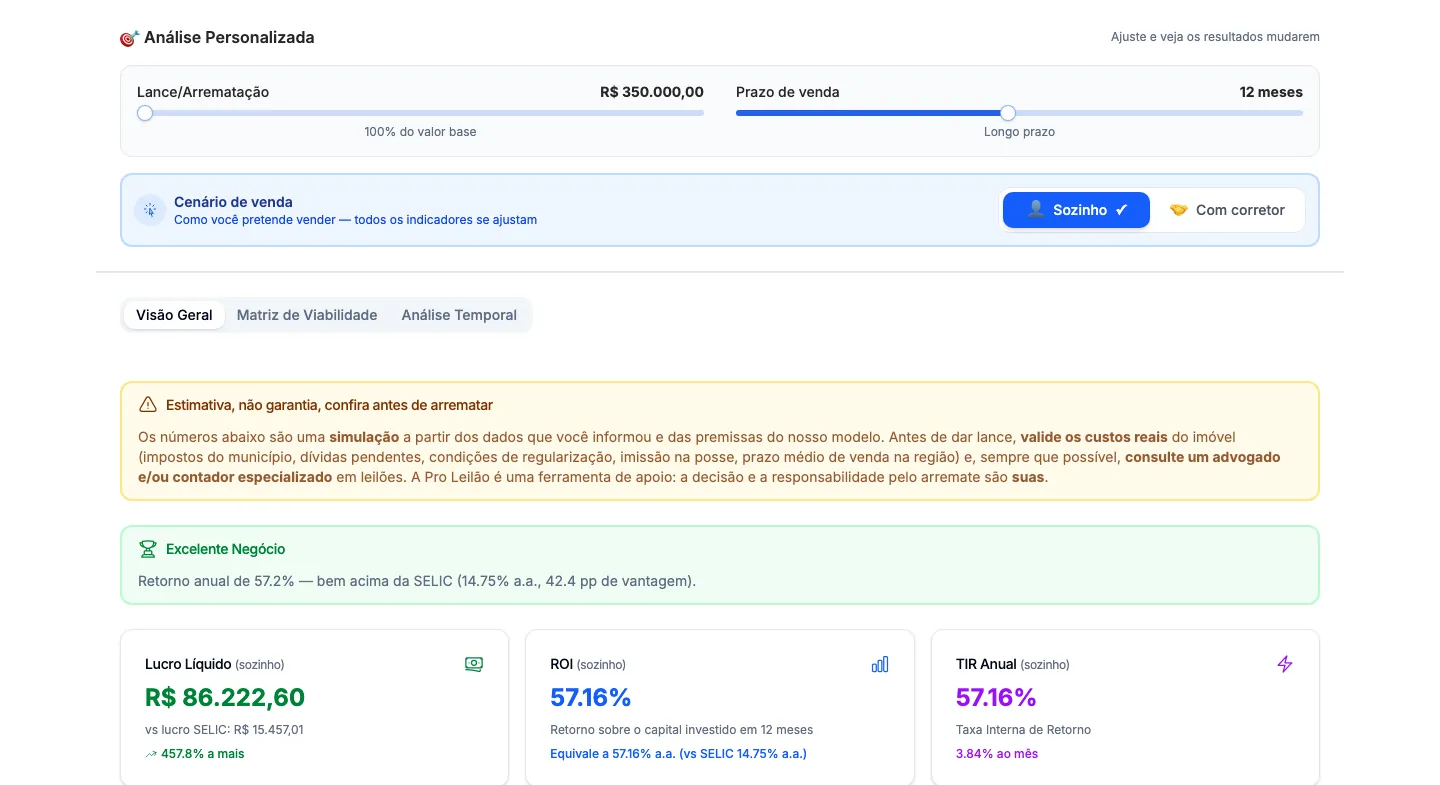Open the Análise Temporal tab
This screenshot has width=1440, height=785.
click(x=459, y=315)
